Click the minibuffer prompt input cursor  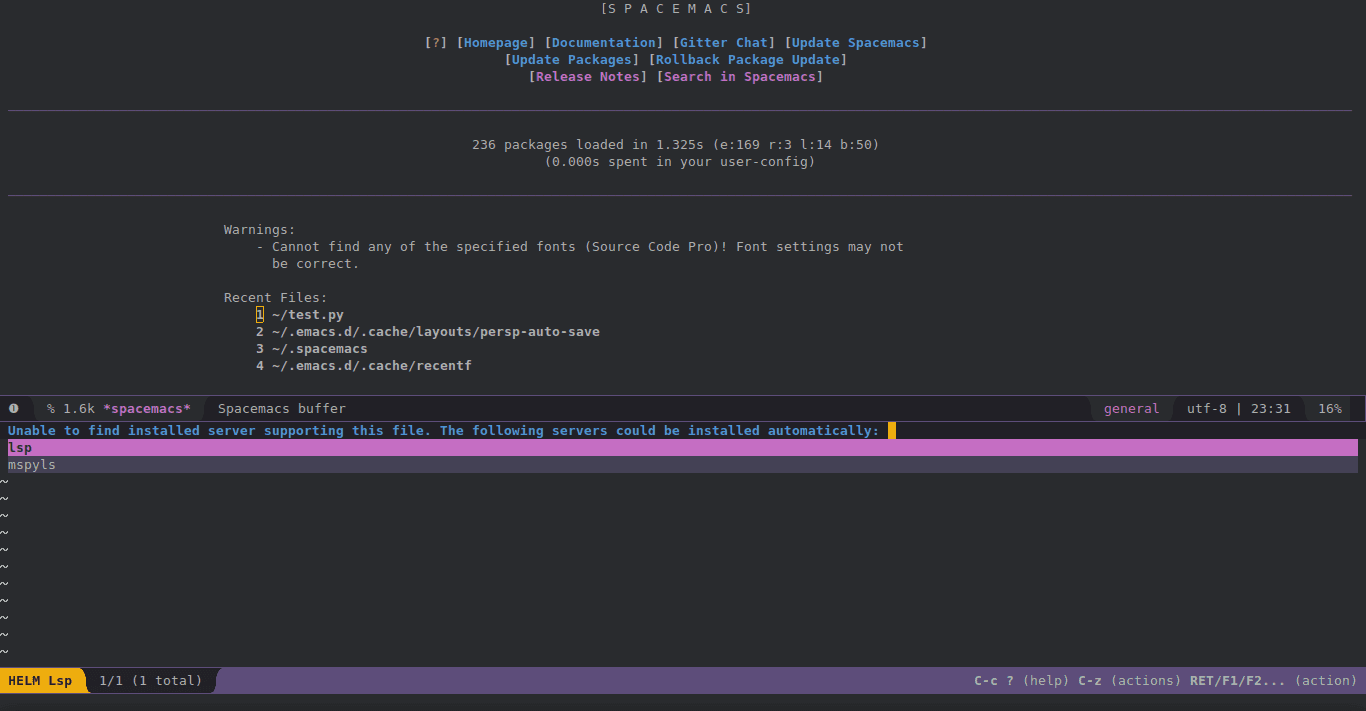[x=892, y=431]
